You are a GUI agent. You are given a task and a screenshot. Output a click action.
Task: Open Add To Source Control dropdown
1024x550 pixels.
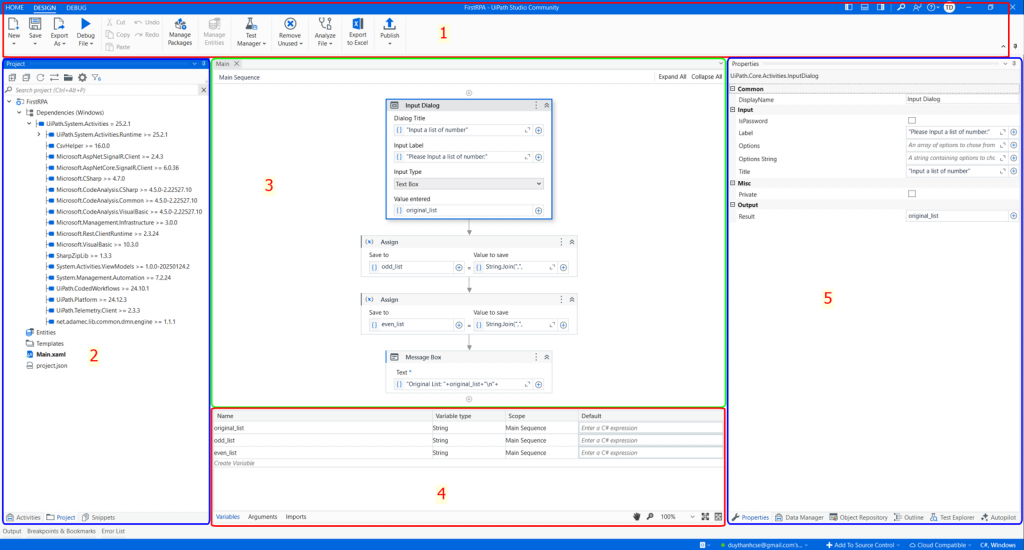(862, 545)
